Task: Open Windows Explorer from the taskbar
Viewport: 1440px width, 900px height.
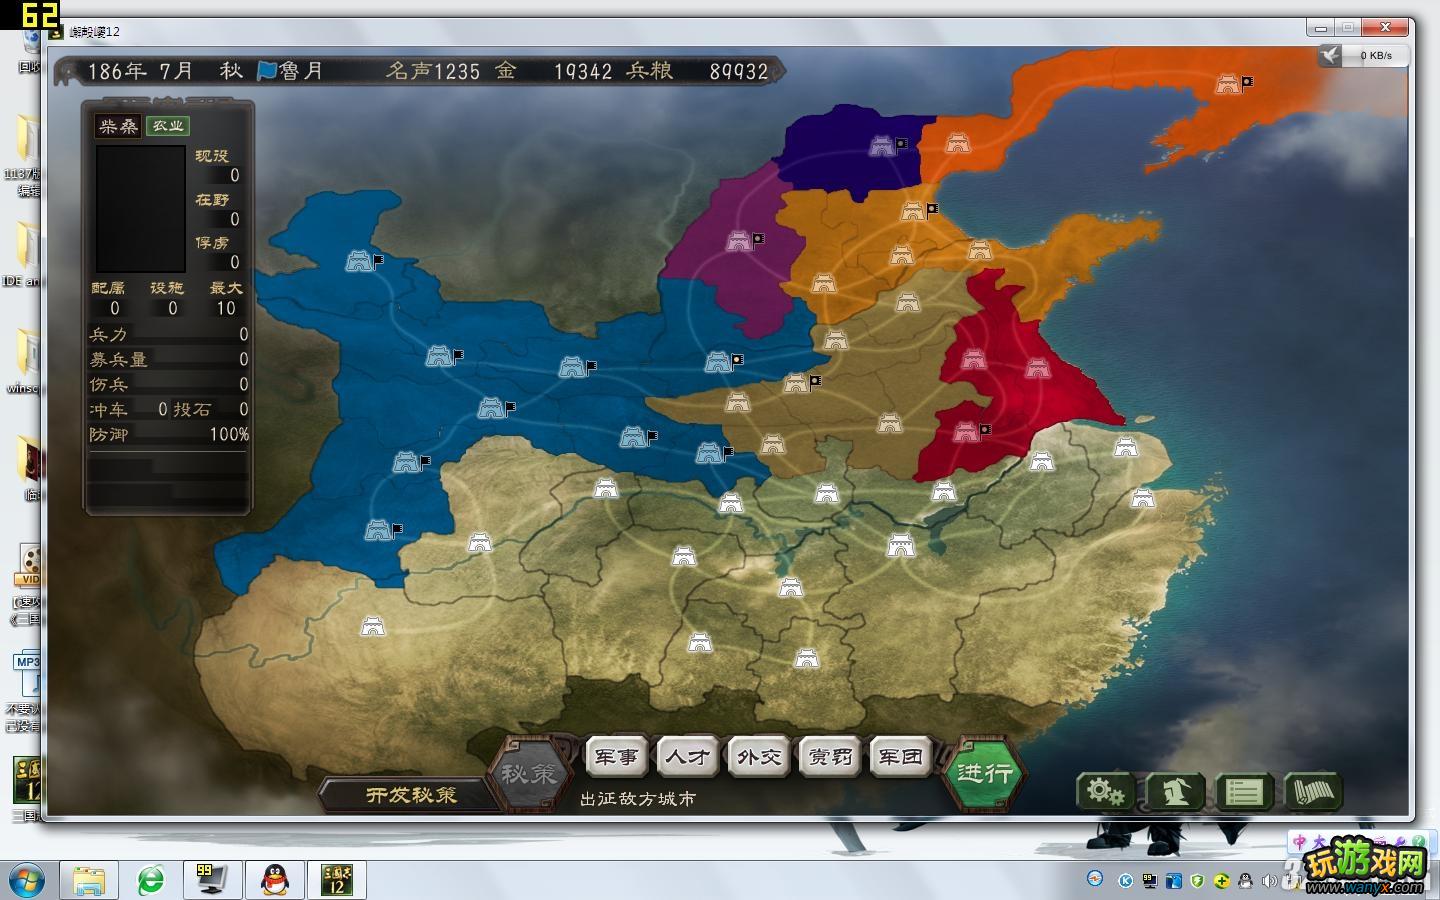Action: tap(89, 880)
